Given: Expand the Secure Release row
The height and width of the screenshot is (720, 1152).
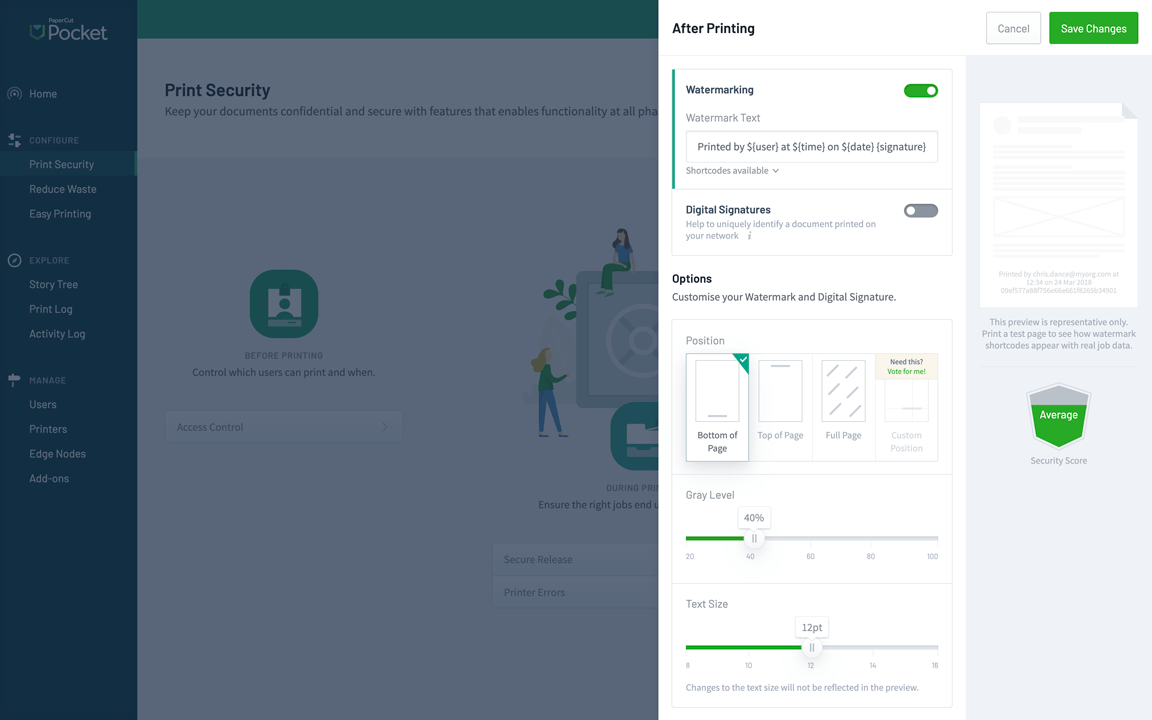Looking at the screenshot, I should [x=575, y=560].
